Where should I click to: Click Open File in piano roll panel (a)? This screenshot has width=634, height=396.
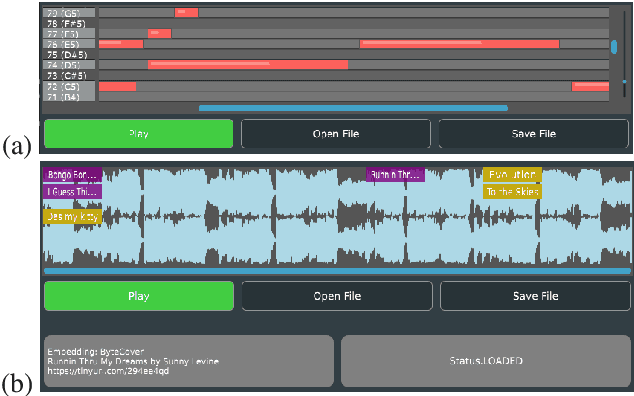336,133
